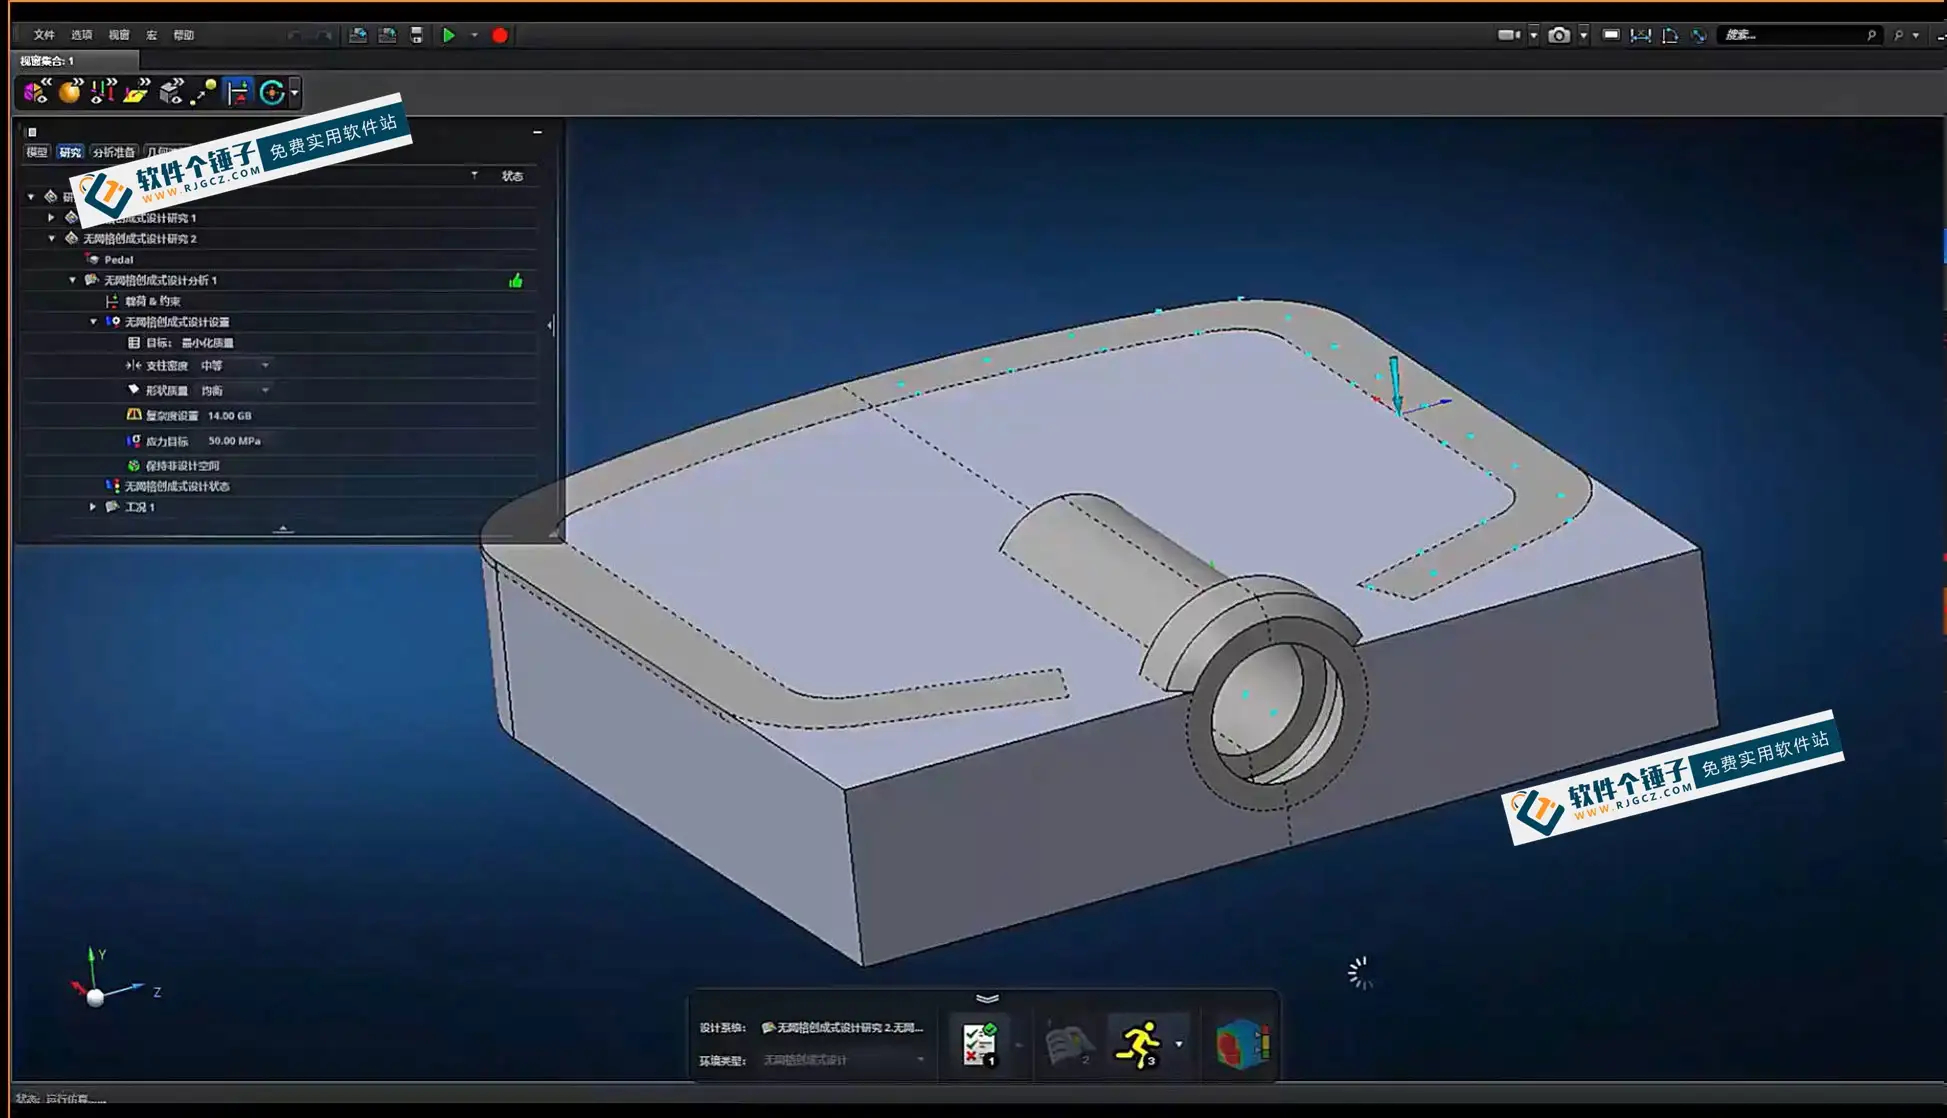Start macro playback with green play button

tap(449, 35)
